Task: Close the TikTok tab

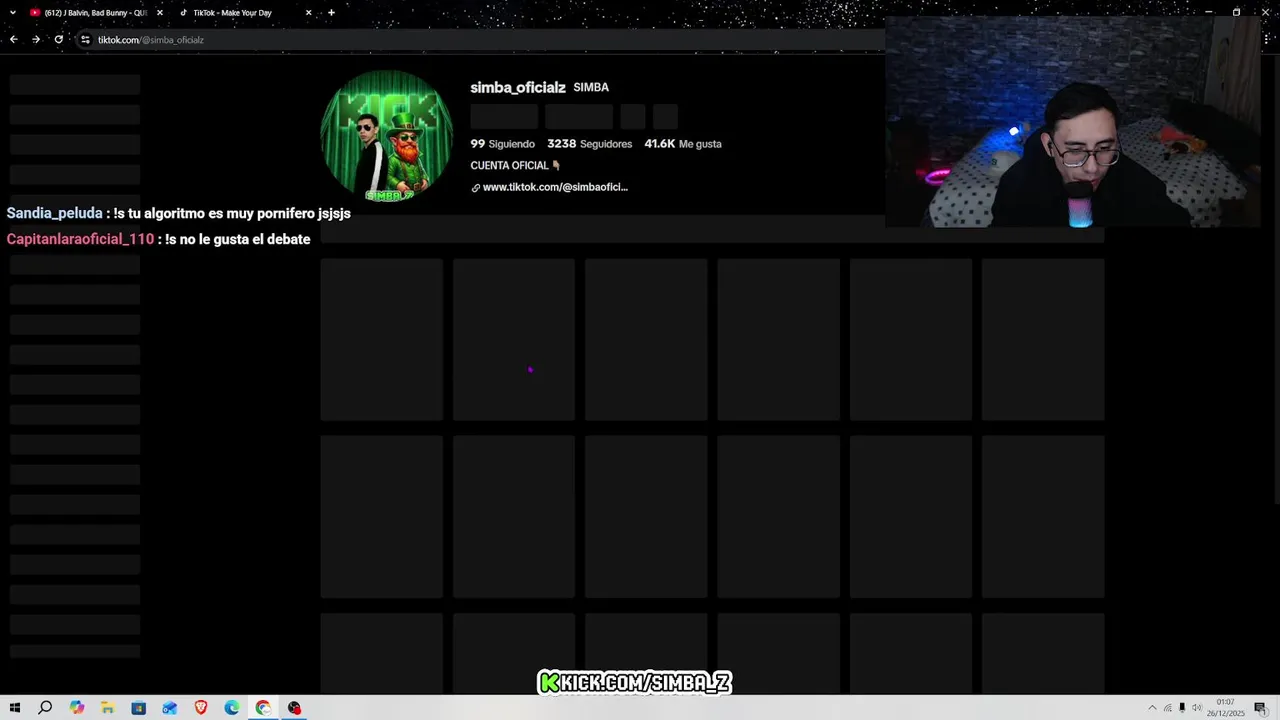Action: [308, 13]
